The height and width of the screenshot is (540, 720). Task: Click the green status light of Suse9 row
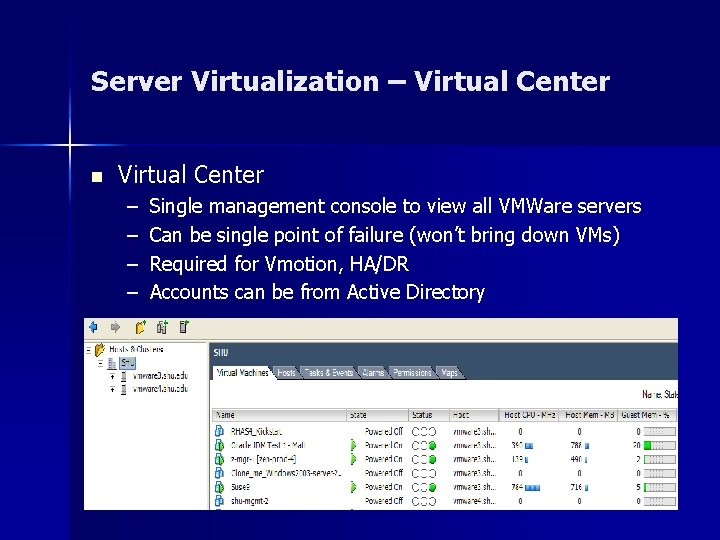click(x=432, y=487)
